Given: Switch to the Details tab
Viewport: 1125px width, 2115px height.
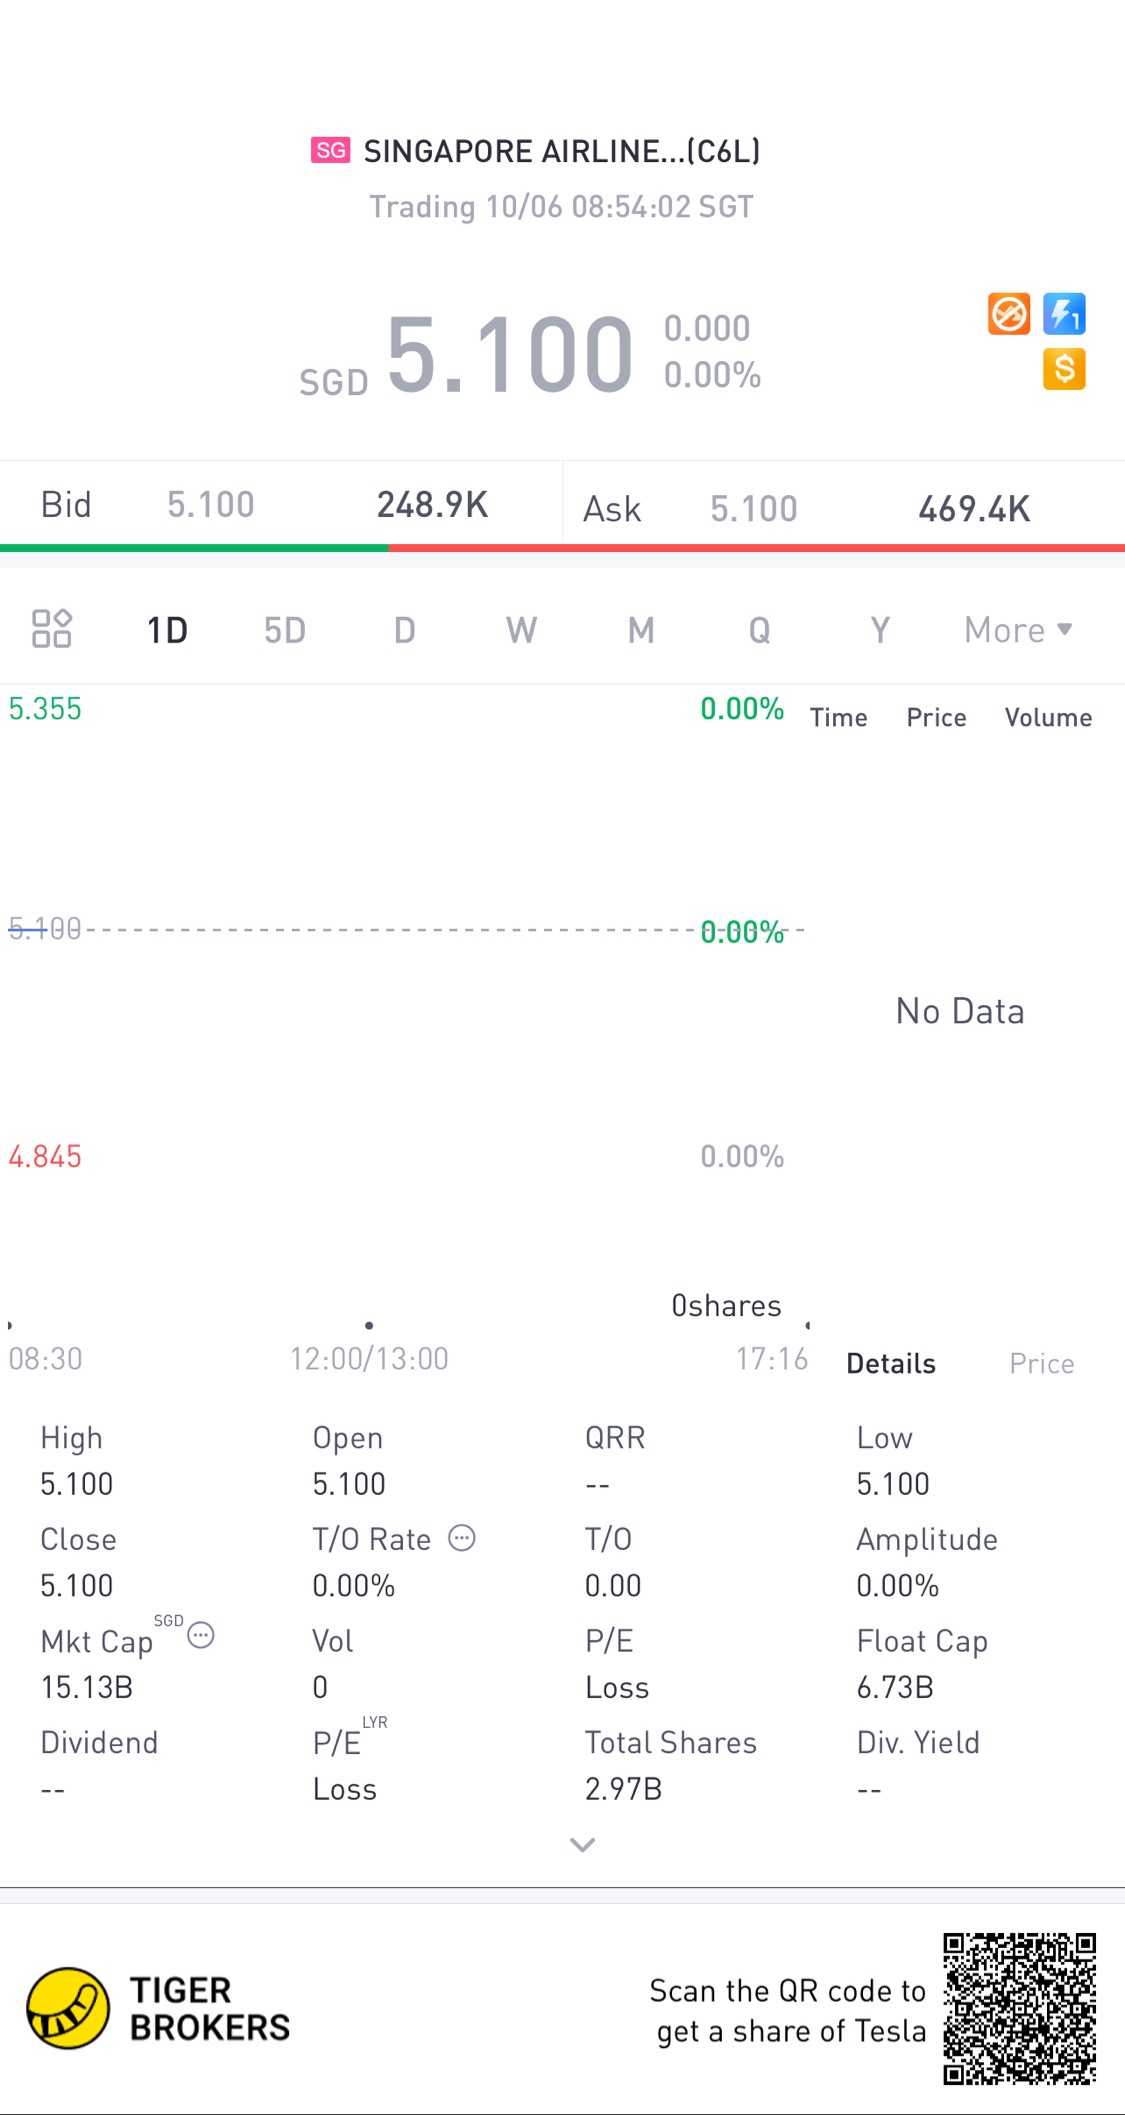Looking at the screenshot, I should point(891,1364).
